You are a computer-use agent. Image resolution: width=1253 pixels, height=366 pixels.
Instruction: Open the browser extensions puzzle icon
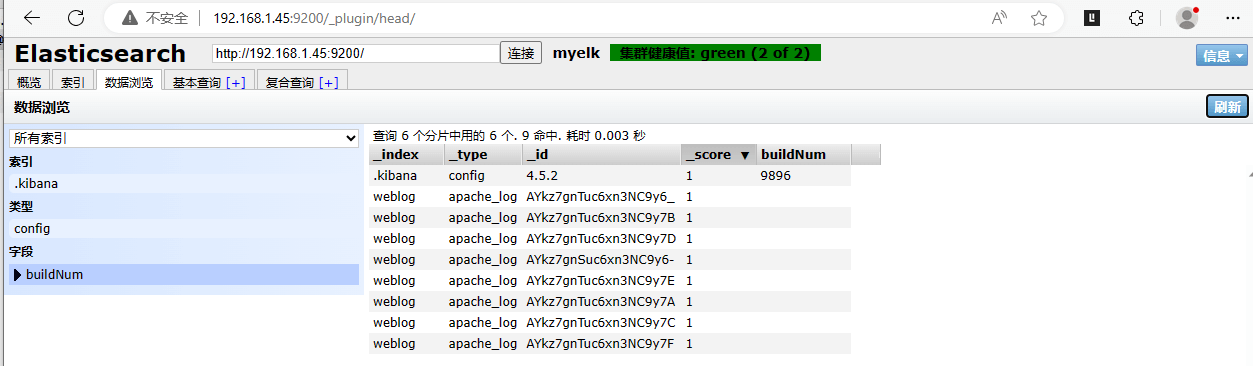click(1136, 18)
